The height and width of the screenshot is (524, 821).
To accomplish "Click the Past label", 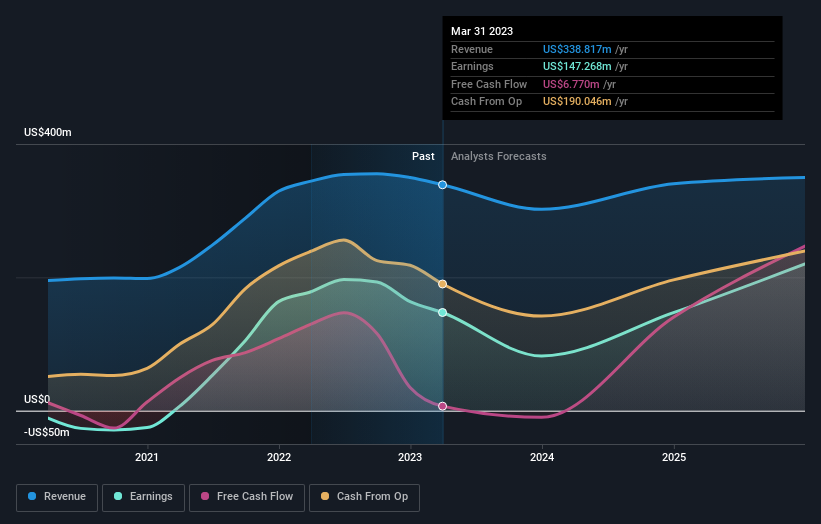I will [x=423, y=156].
